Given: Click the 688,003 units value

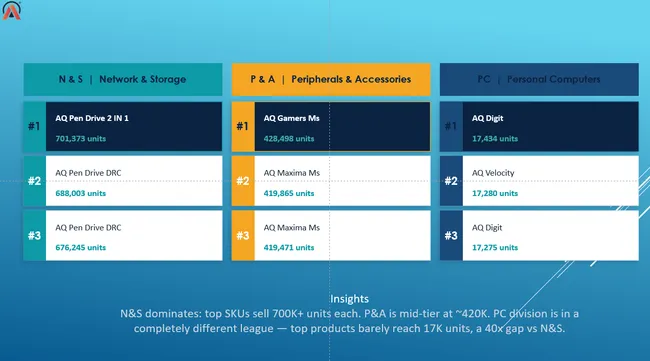Looking at the screenshot, I should click(x=81, y=193).
